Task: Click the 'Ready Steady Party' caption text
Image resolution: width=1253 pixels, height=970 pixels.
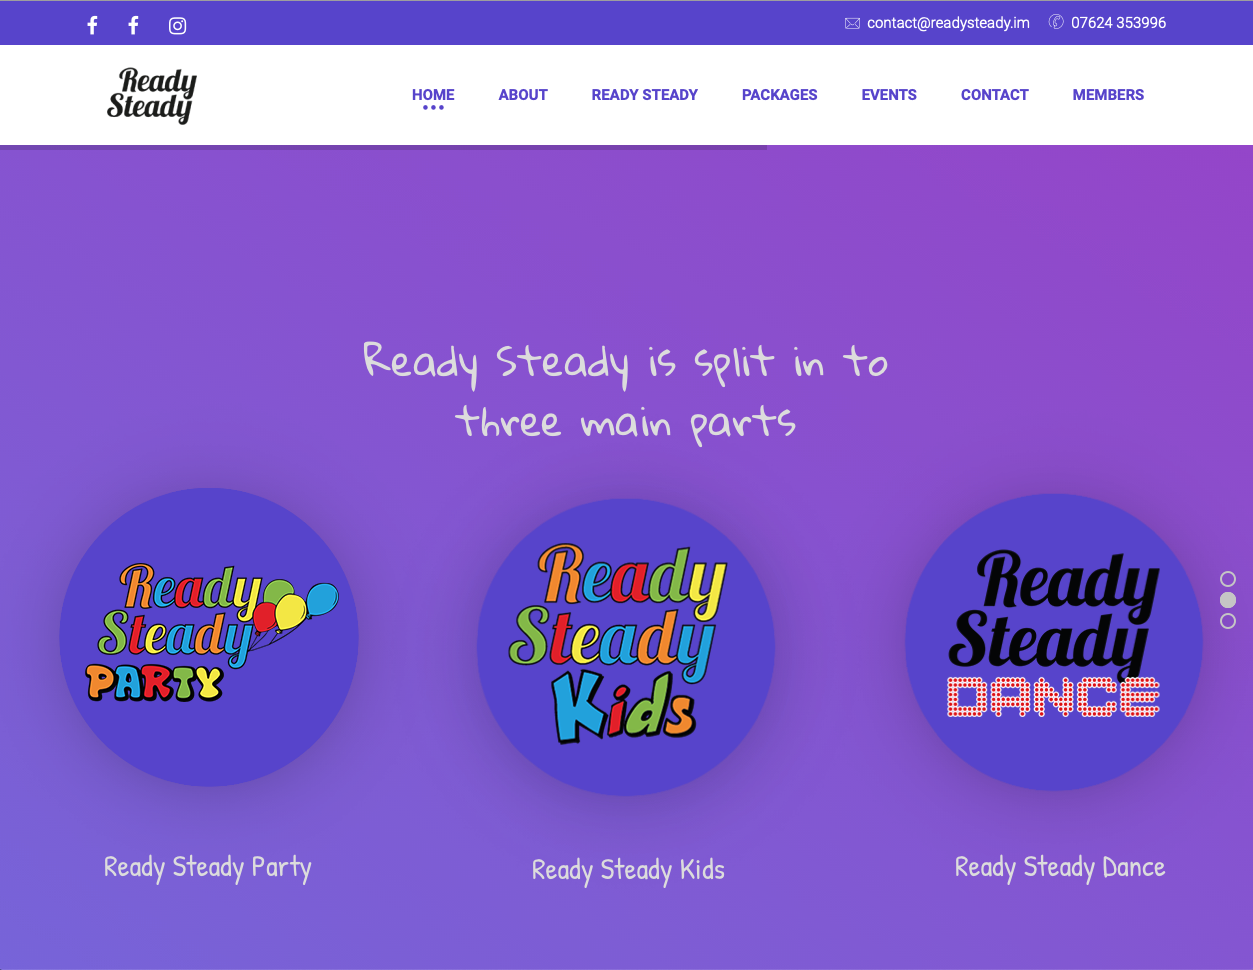Action: [x=208, y=867]
